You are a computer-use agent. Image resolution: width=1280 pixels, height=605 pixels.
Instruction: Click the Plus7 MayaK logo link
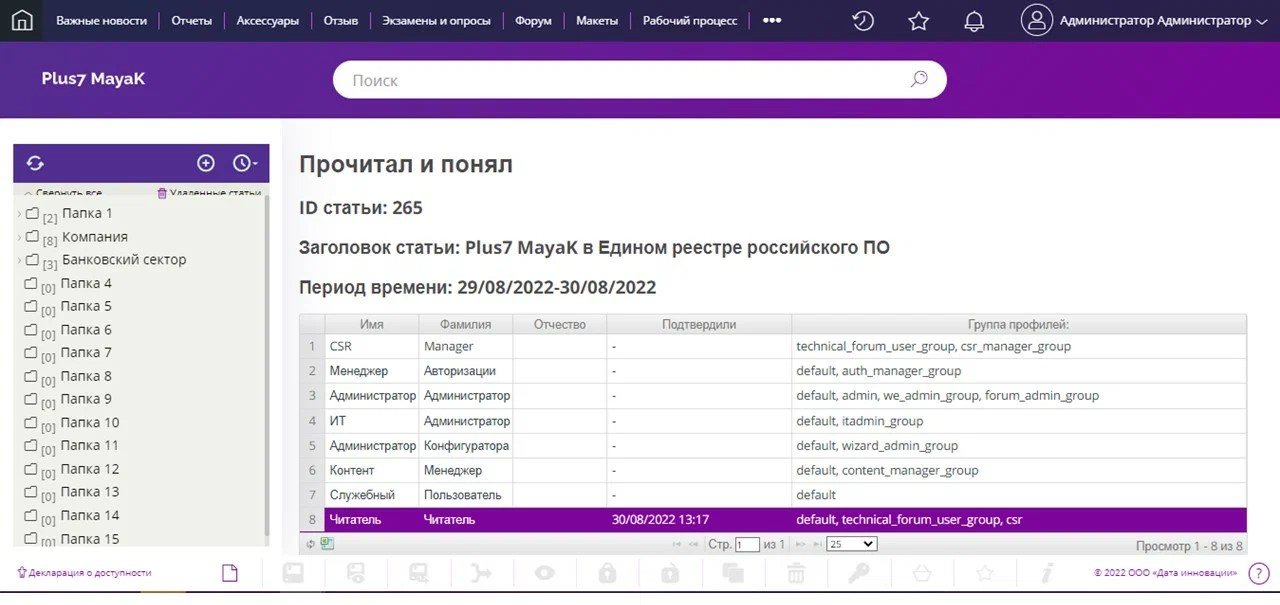pos(93,79)
